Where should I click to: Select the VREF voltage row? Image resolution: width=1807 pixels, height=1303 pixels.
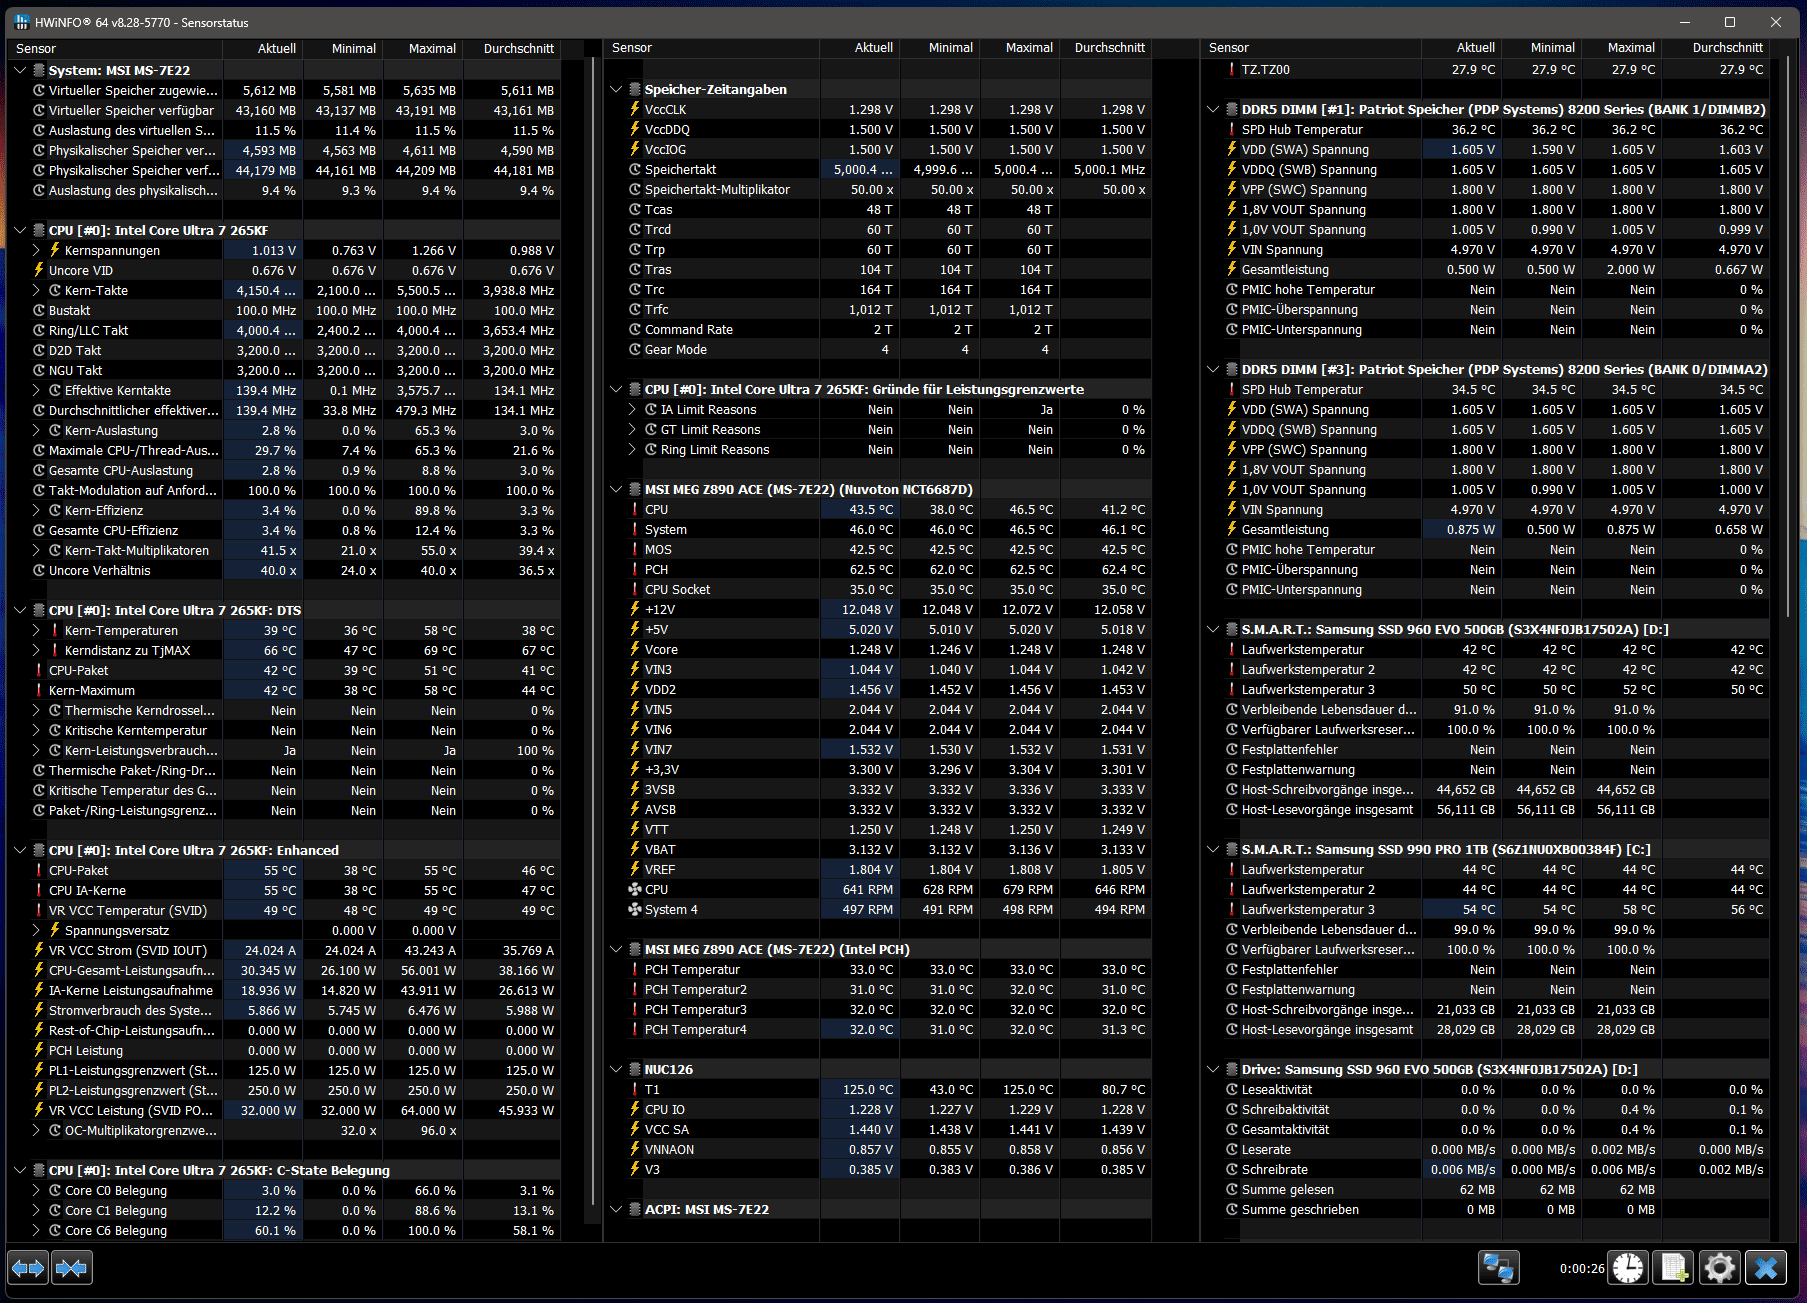(880, 870)
